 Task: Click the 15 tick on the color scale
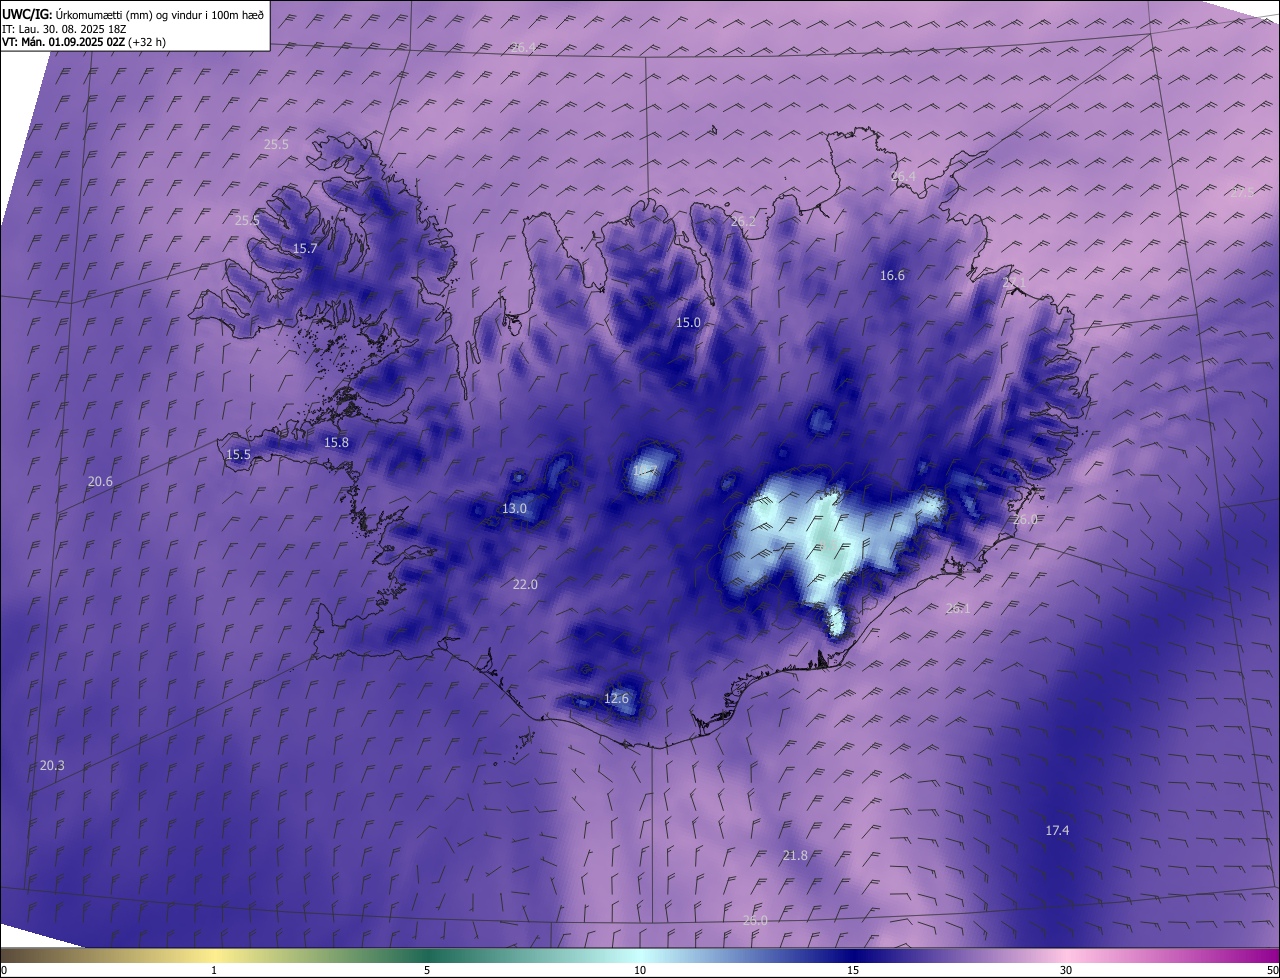point(853,970)
